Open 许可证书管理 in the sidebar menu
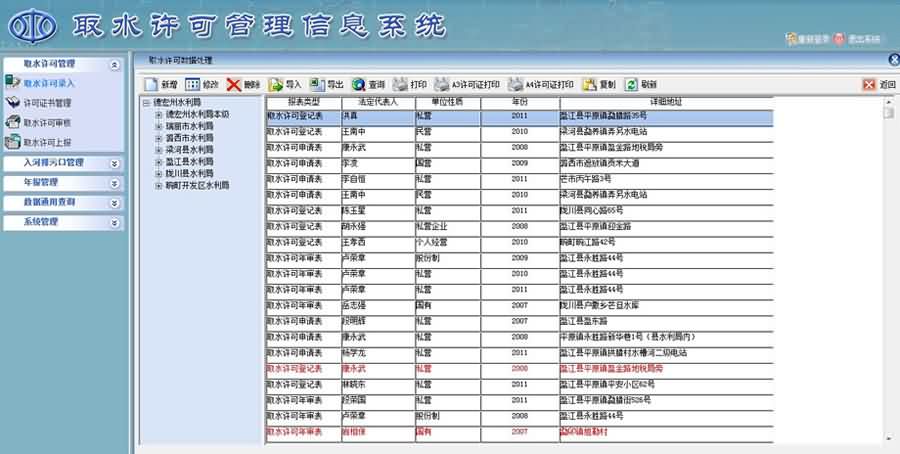Image resolution: width=900 pixels, height=454 pixels. point(47,103)
